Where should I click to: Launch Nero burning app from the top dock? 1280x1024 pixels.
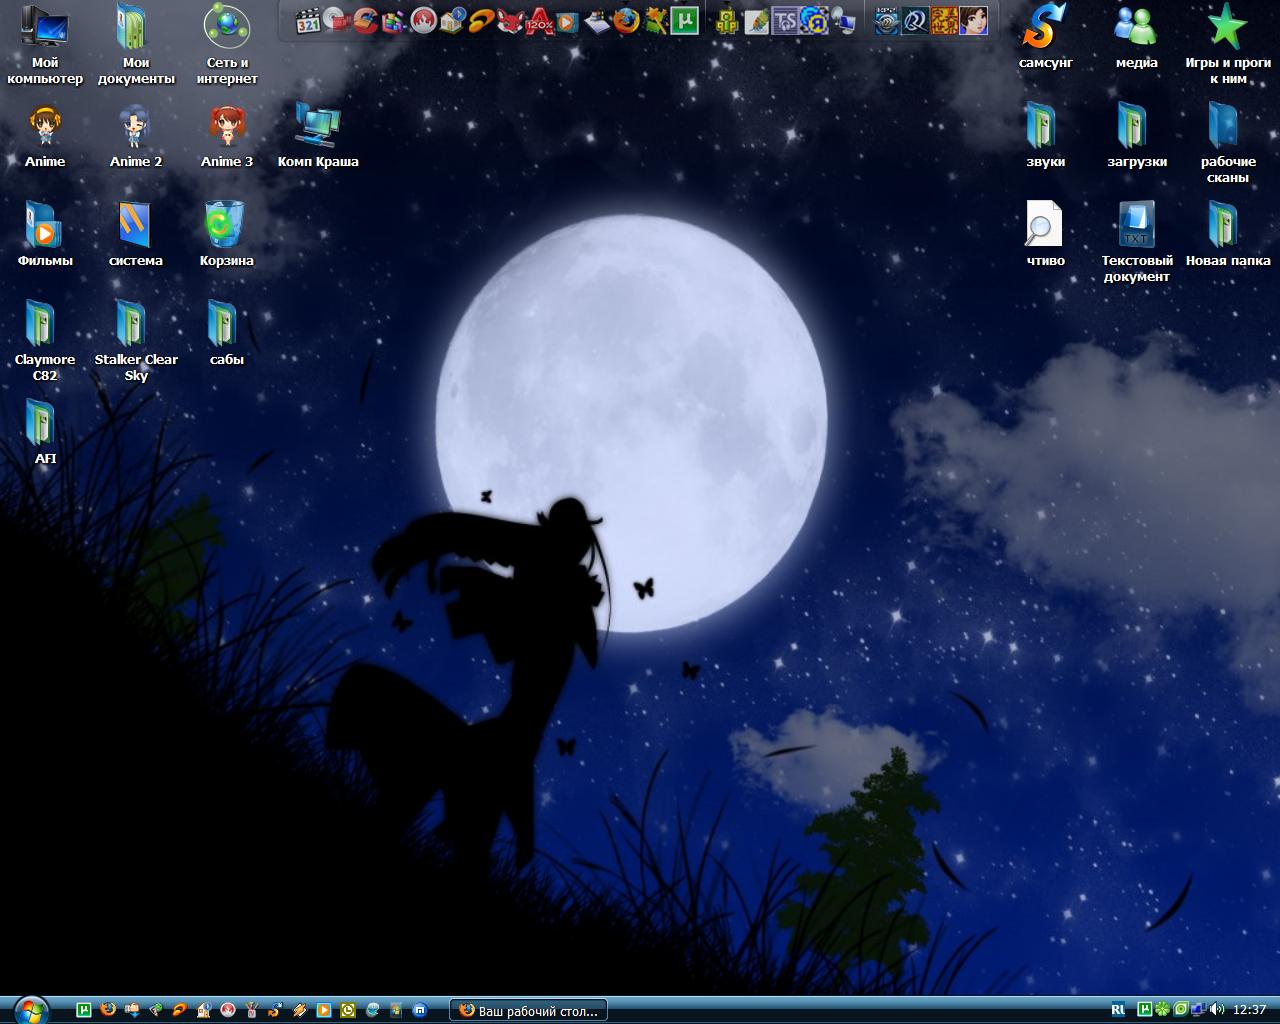pos(424,20)
